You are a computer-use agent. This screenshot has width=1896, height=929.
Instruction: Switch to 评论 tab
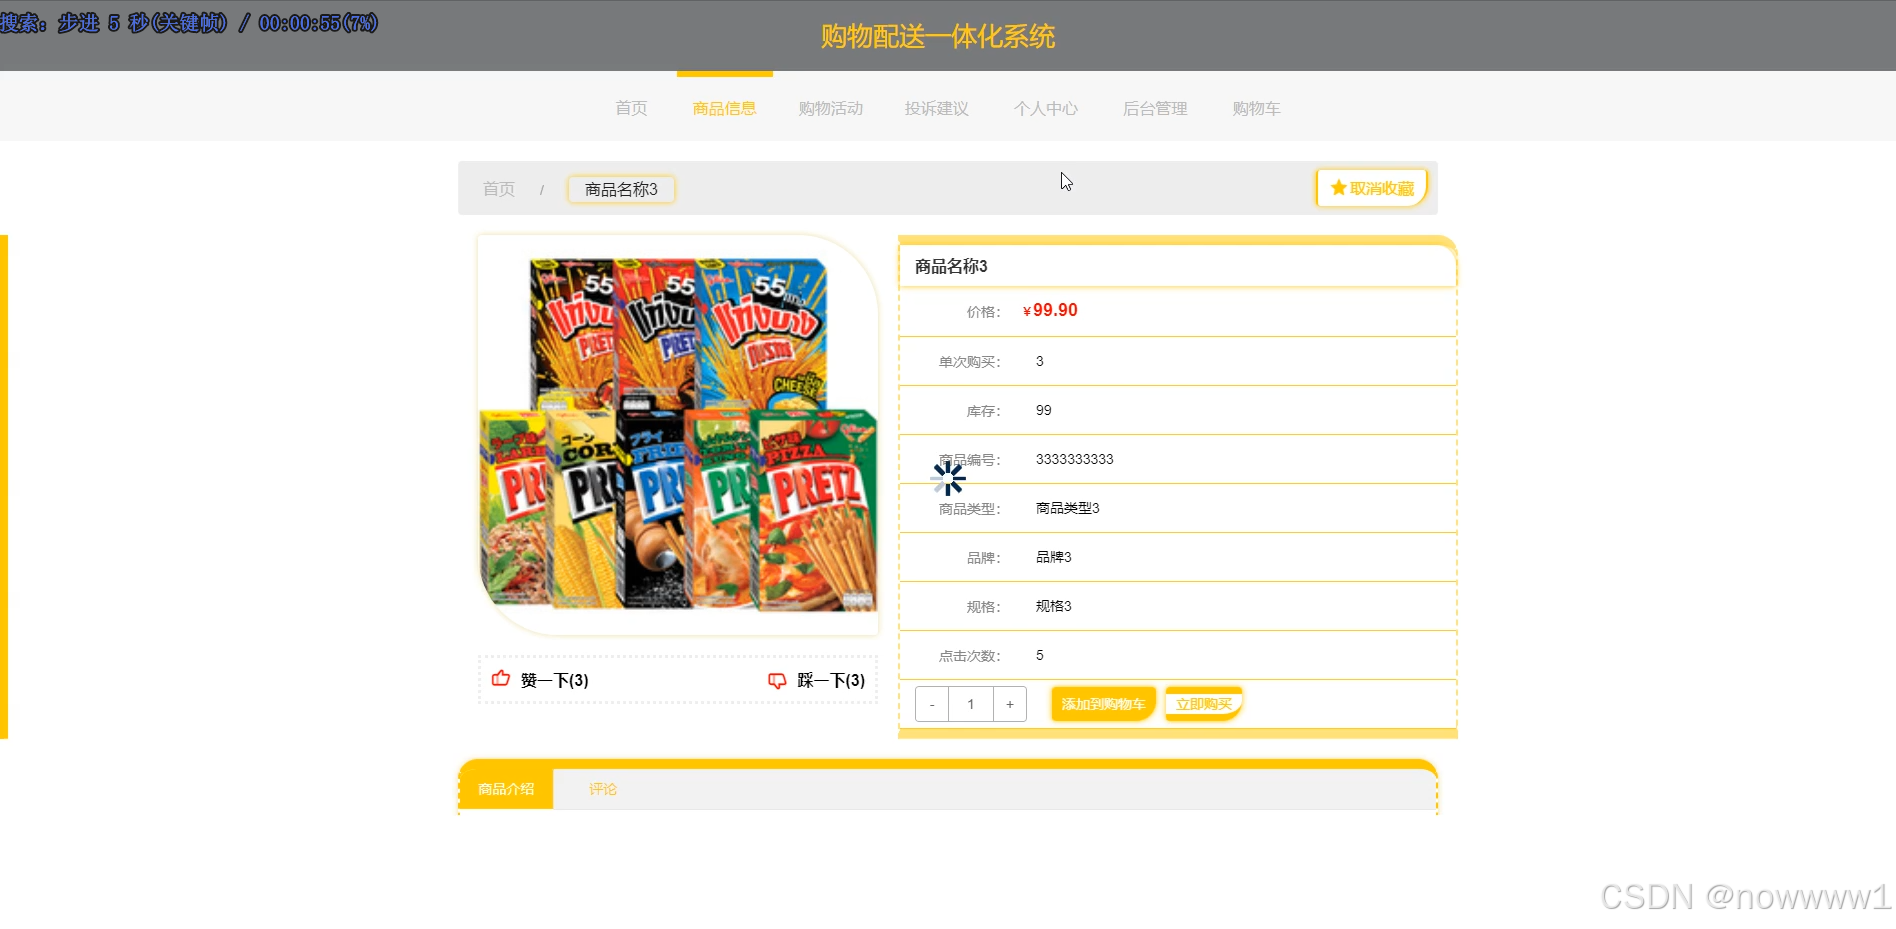[603, 789]
